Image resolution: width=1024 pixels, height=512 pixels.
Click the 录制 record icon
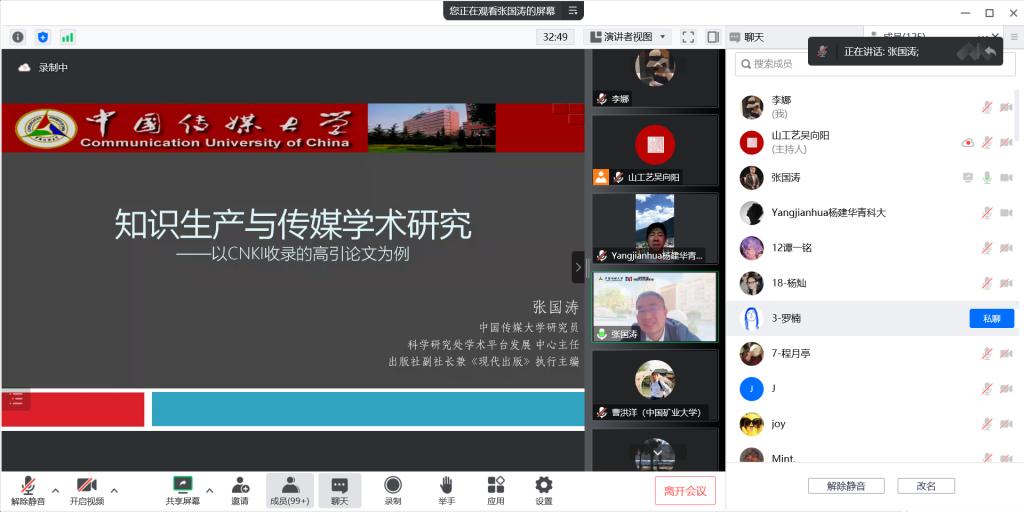point(393,490)
